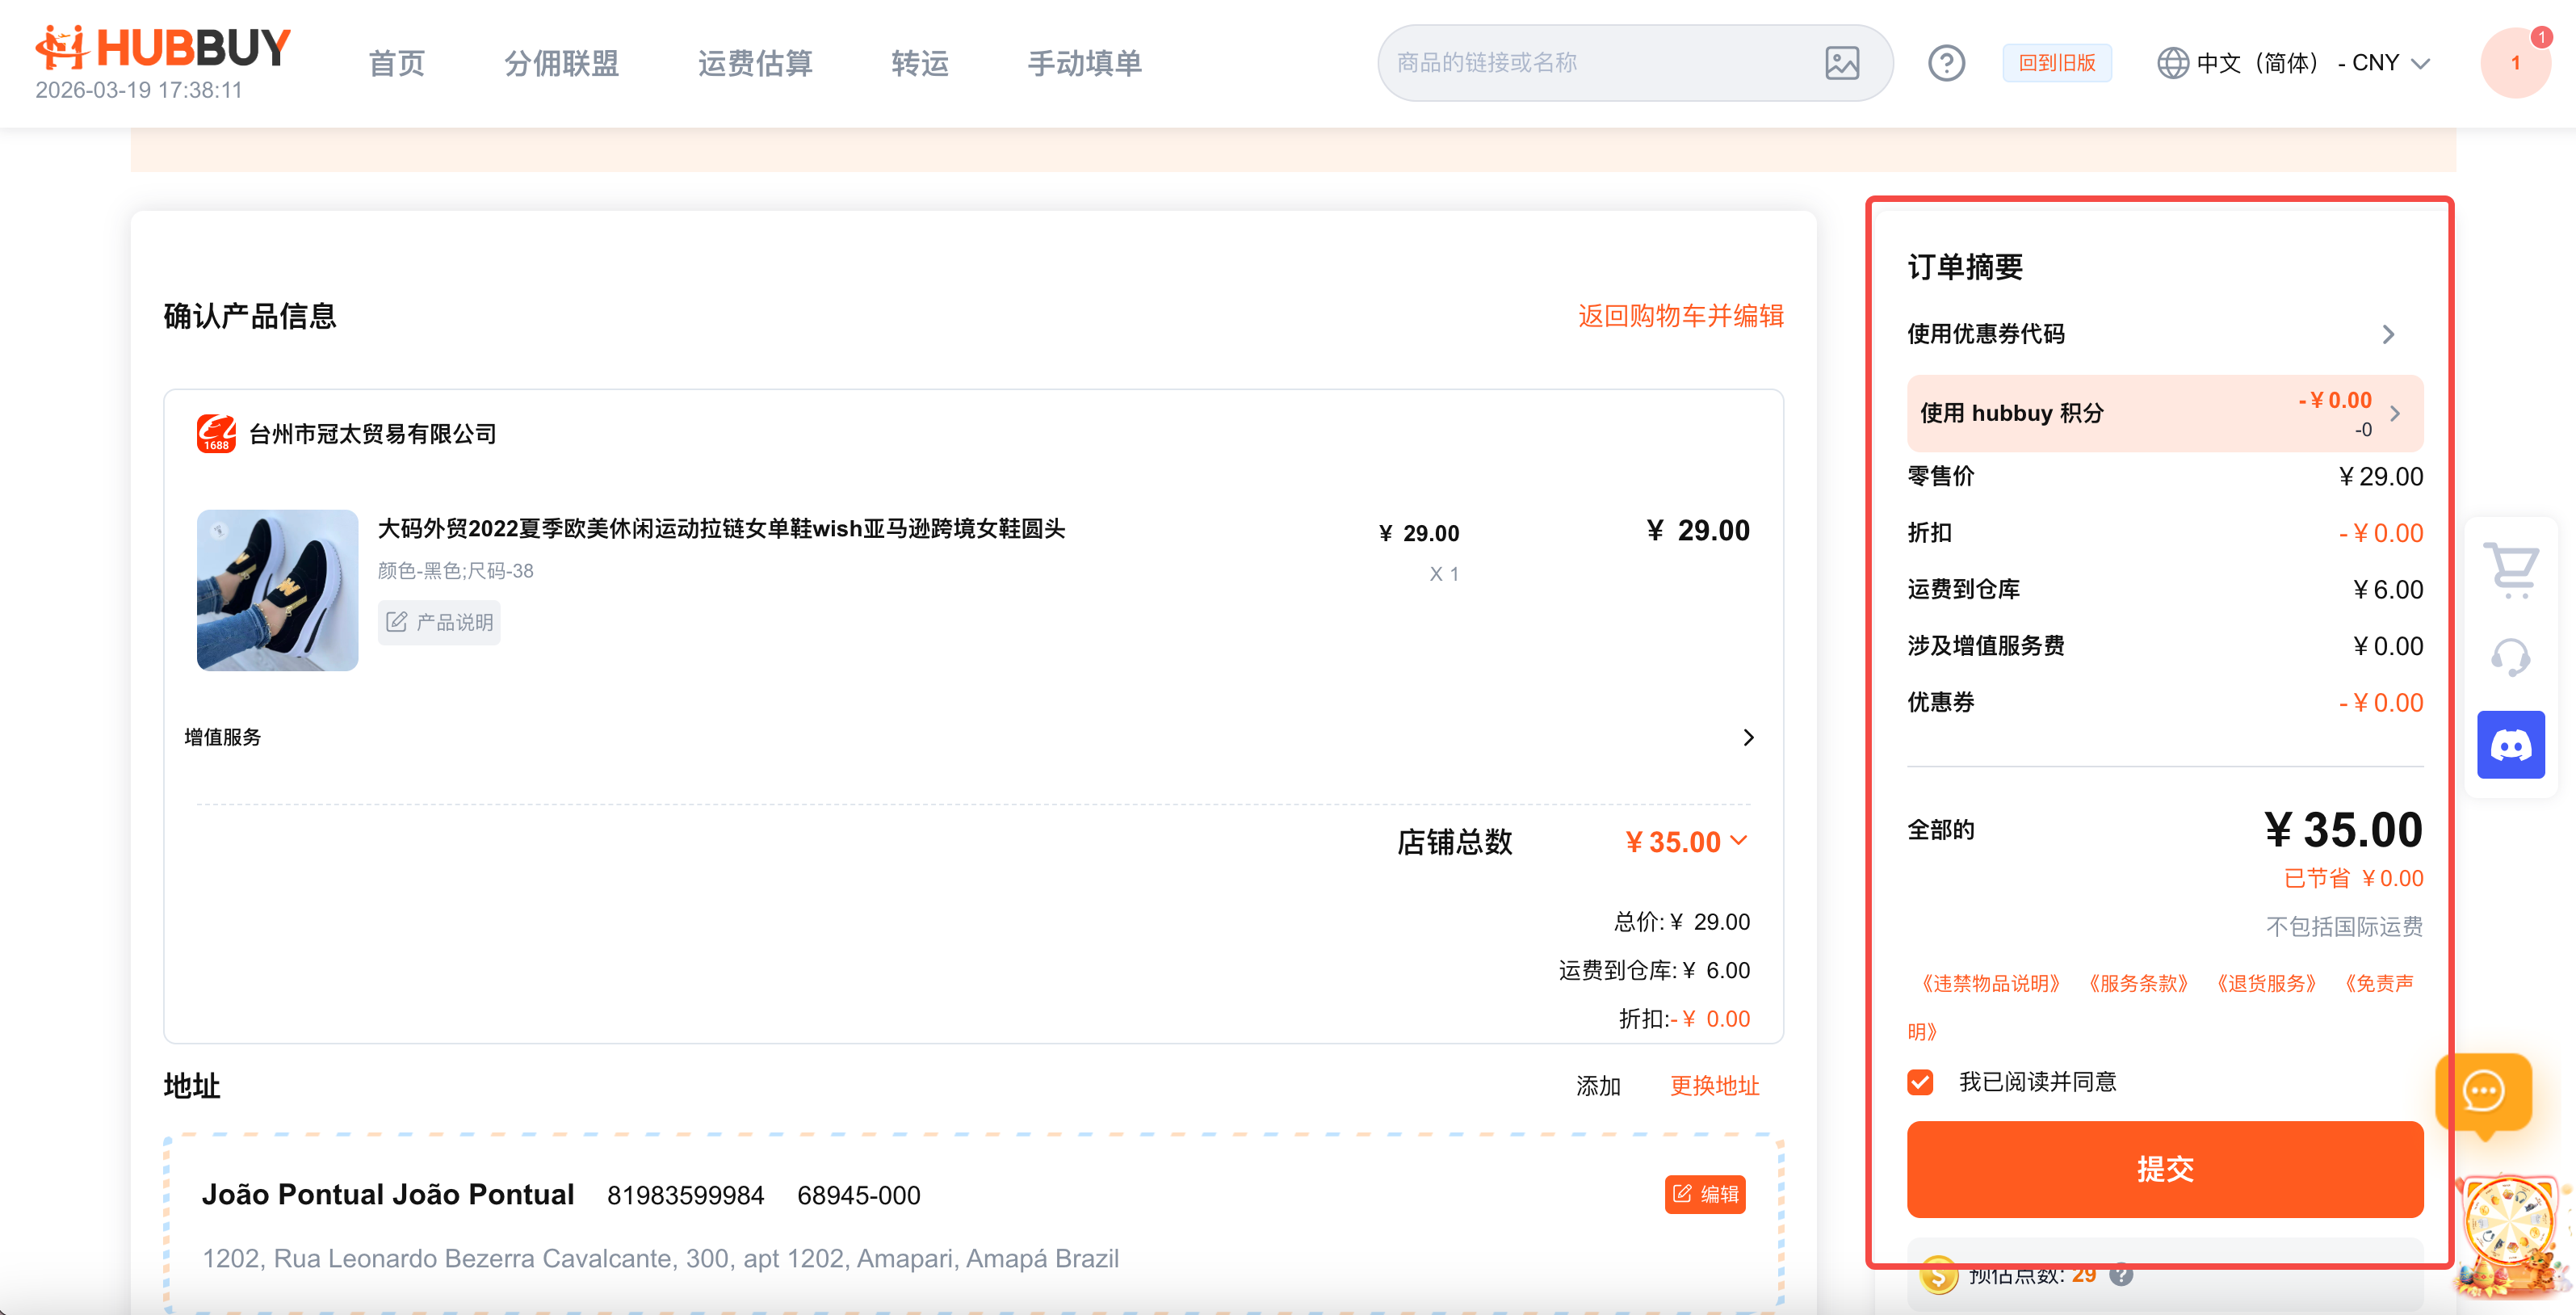Go to 运费估算 menu item
This screenshot has width=2576, height=1315.
[755, 63]
